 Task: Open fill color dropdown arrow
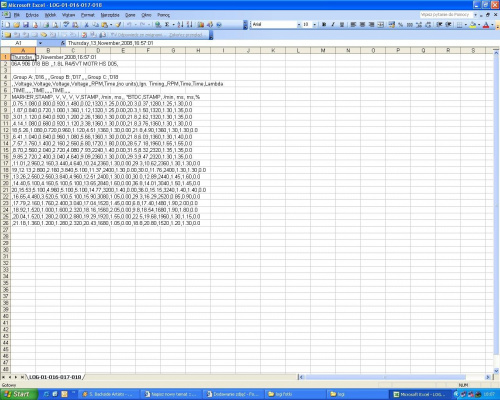point(479,25)
